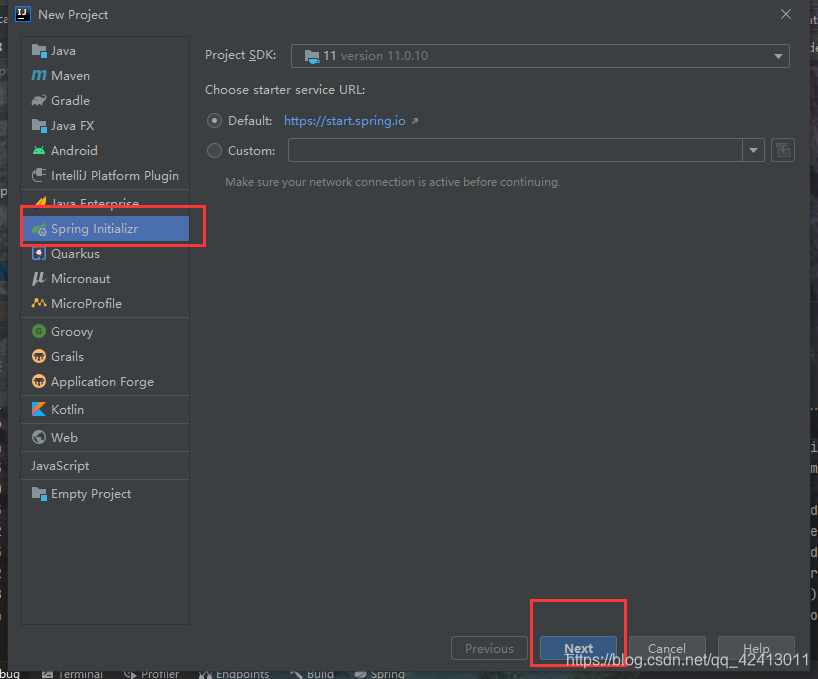818x679 pixels.
Task: Select the Groovy list entry
Action: 105,331
